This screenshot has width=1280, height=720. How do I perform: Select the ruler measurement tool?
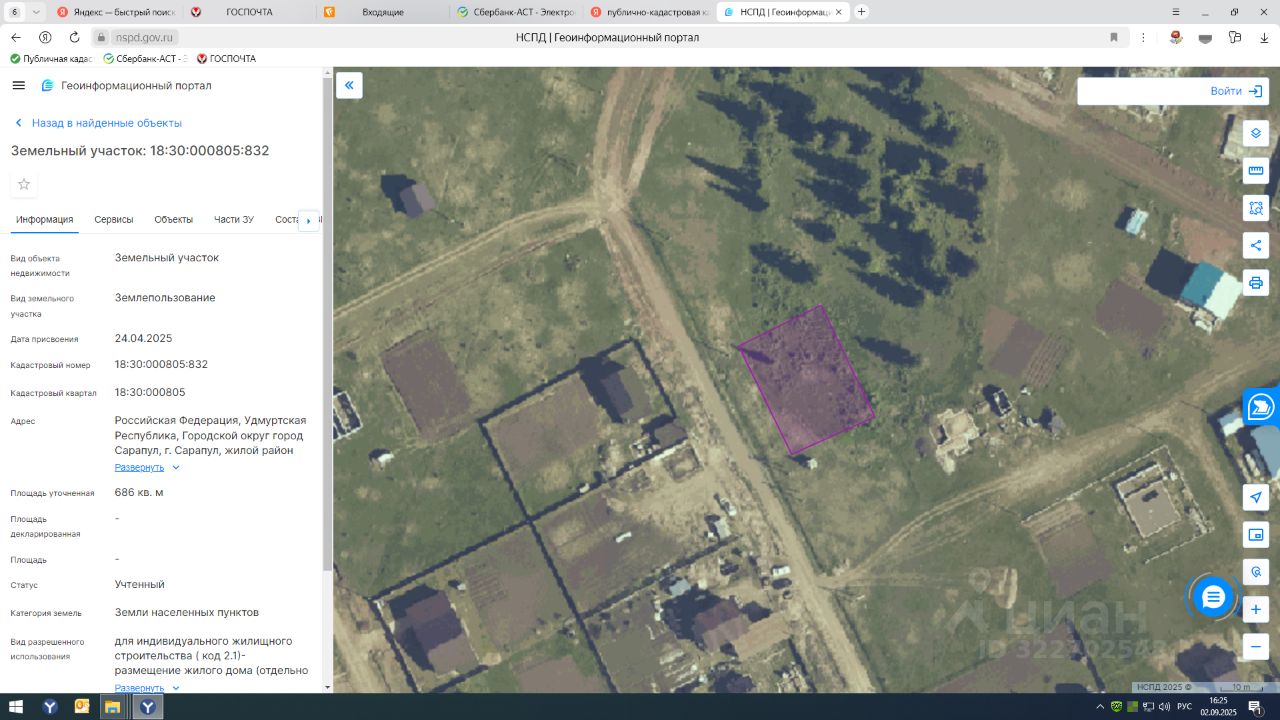click(1256, 171)
